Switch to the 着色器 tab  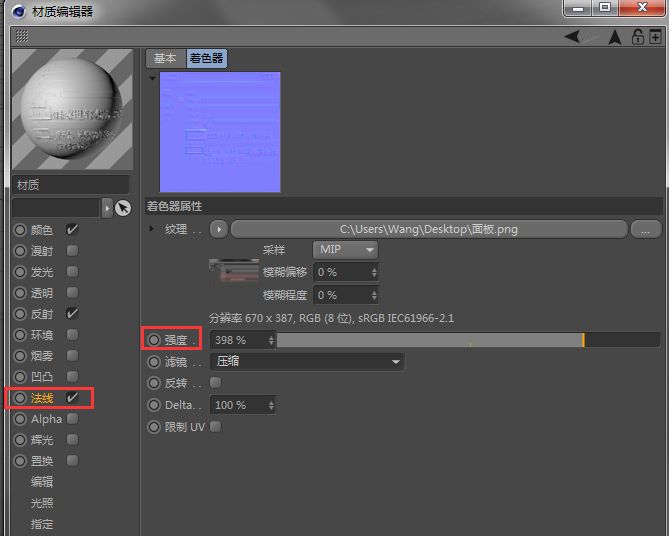click(207, 58)
